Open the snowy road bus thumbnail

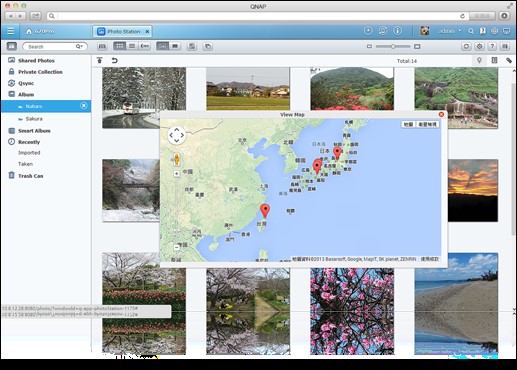click(144, 97)
